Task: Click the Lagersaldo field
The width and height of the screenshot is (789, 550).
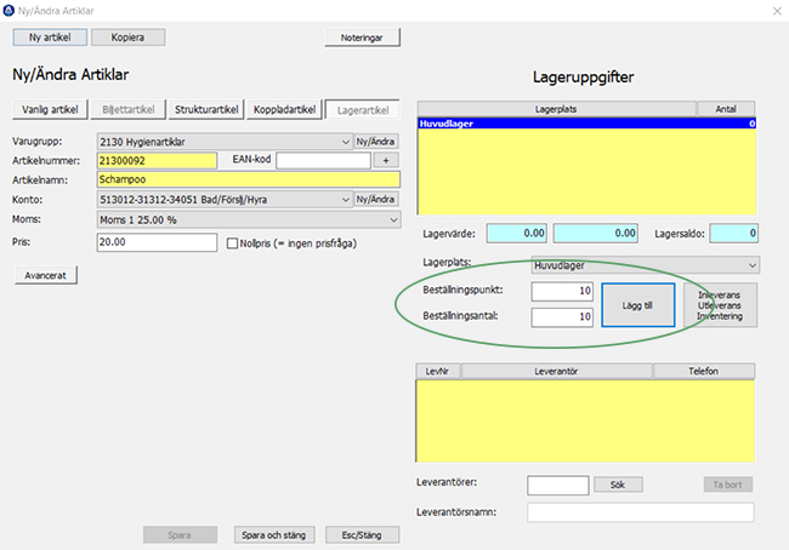Action: click(734, 233)
